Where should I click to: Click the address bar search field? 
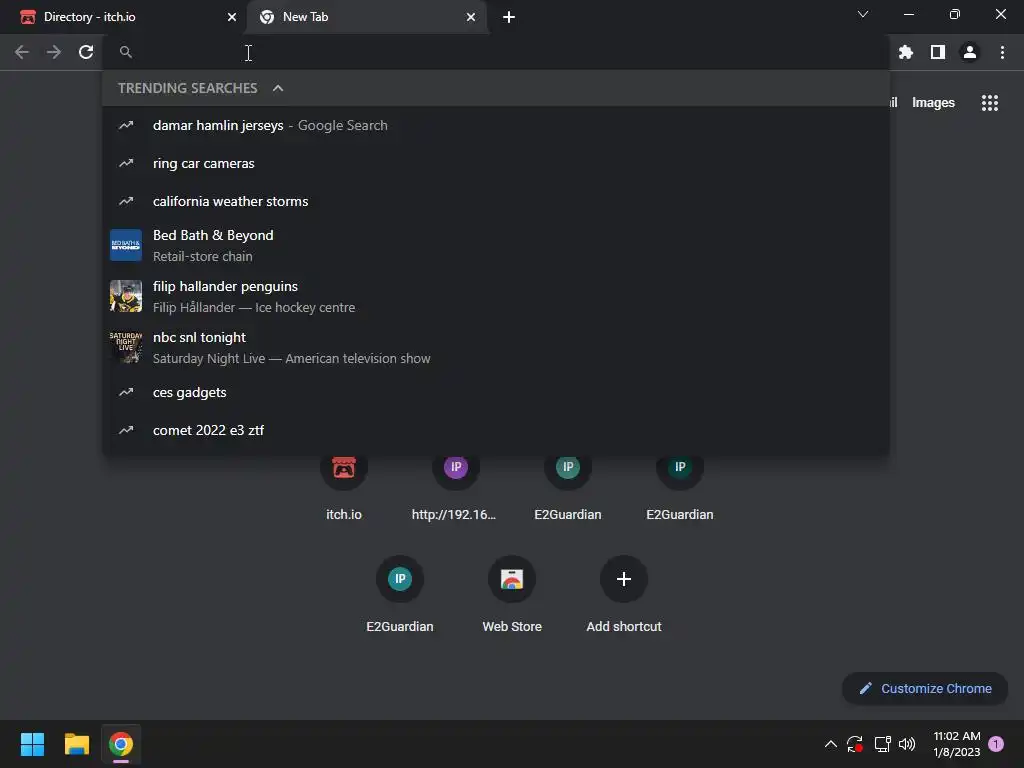coord(496,52)
